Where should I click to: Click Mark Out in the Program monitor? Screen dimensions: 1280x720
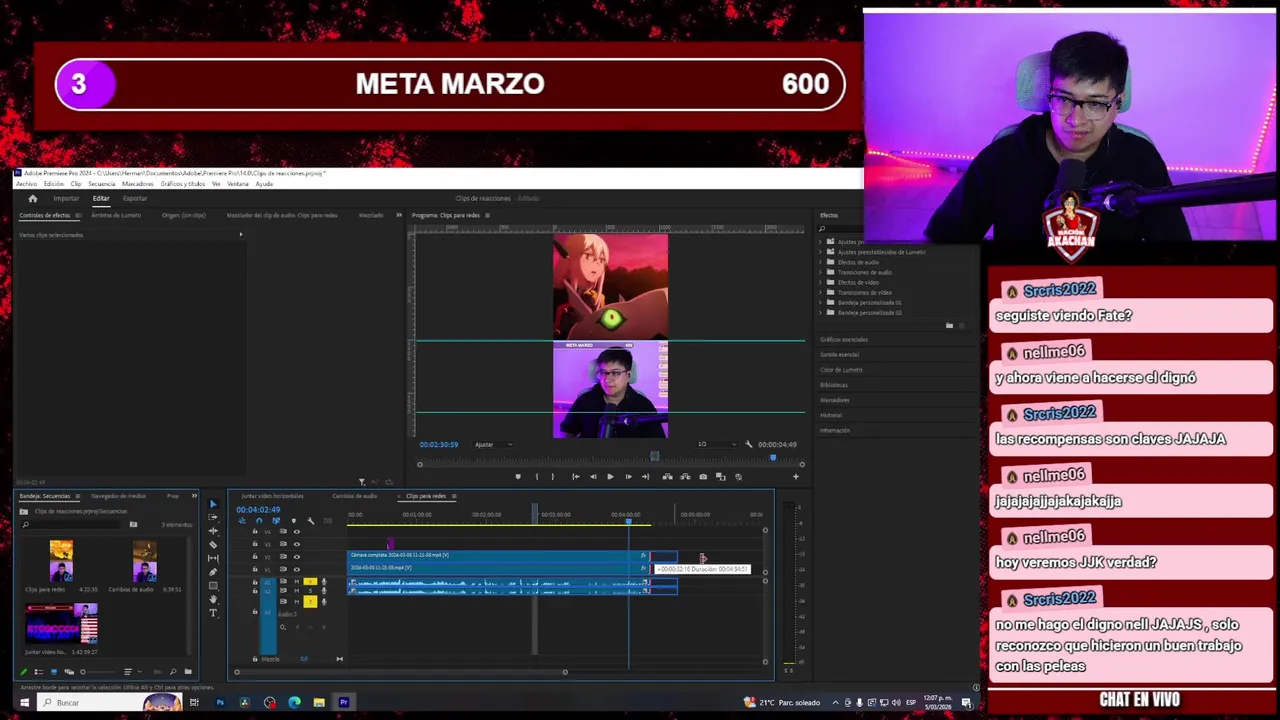pos(553,477)
